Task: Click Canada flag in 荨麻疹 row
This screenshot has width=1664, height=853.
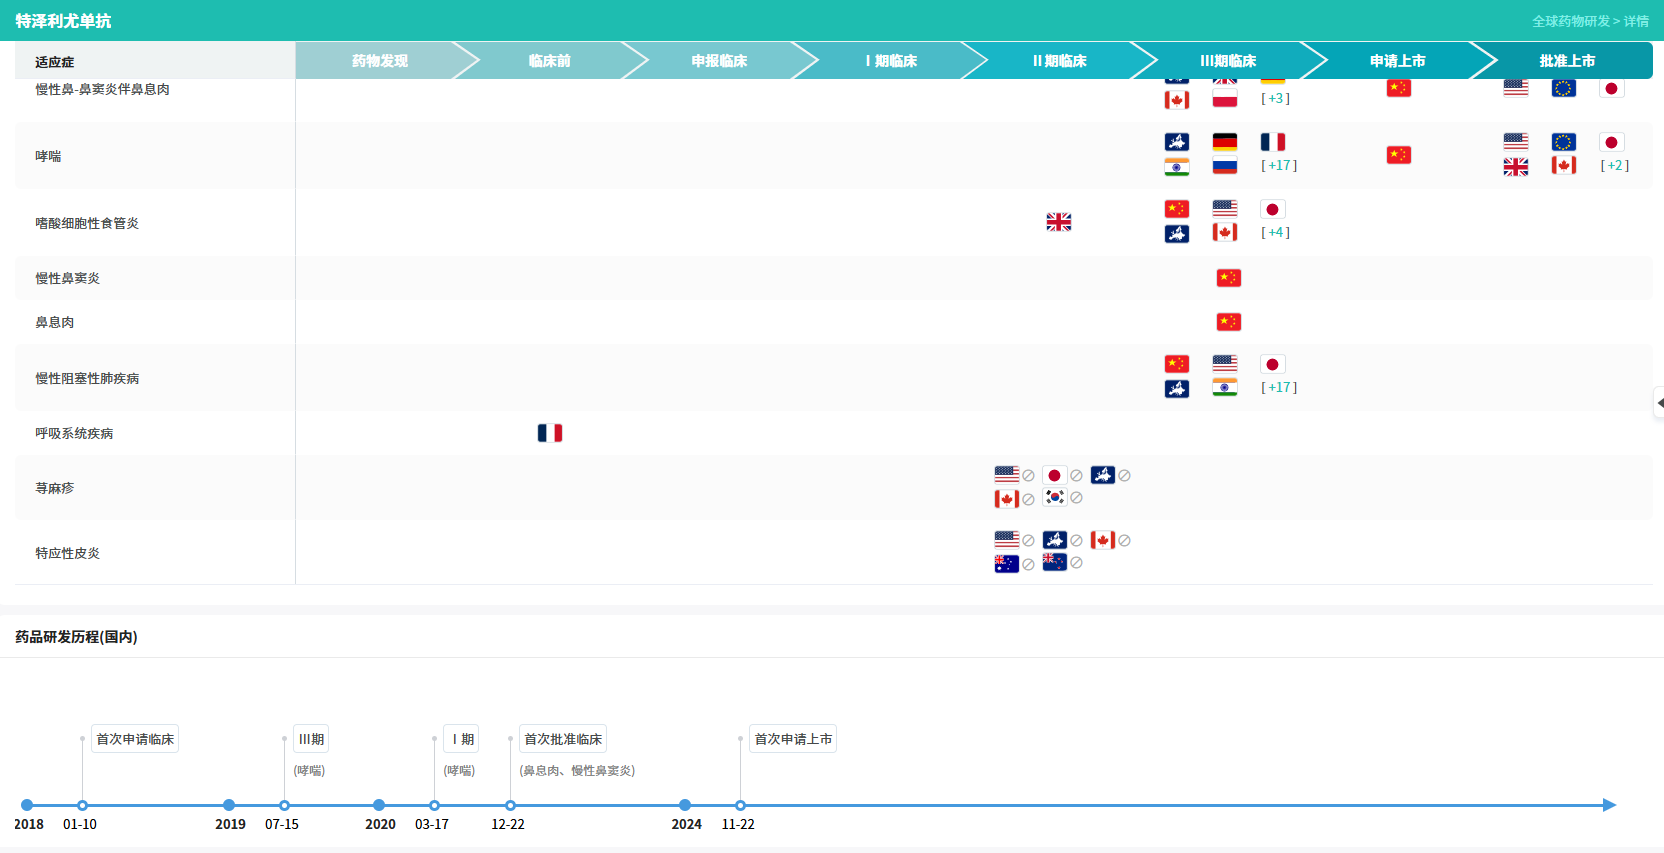Action: (x=1007, y=499)
